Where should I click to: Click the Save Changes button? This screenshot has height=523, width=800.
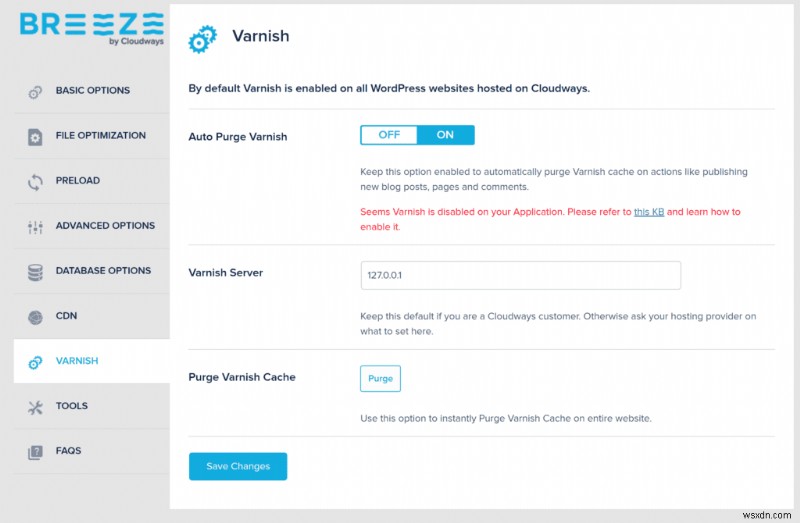(238, 466)
